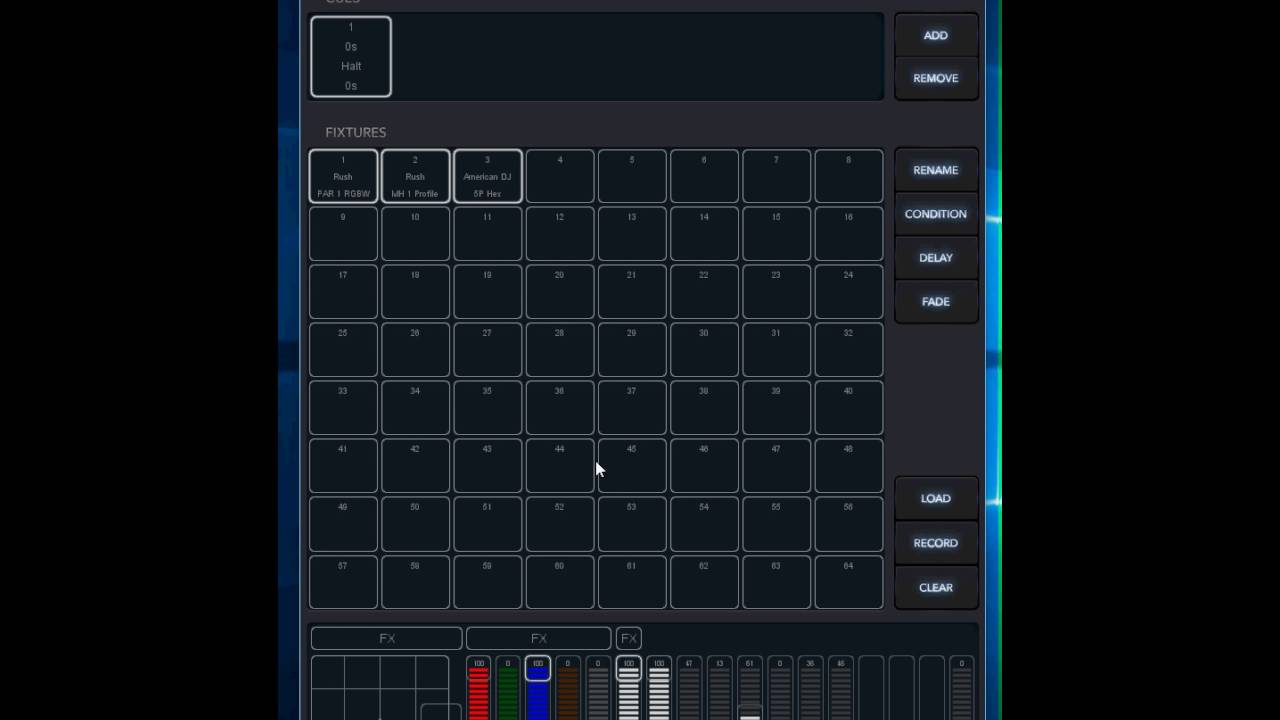1280x720 pixels.
Task: Click the LOAD button
Action: [x=936, y=498]
